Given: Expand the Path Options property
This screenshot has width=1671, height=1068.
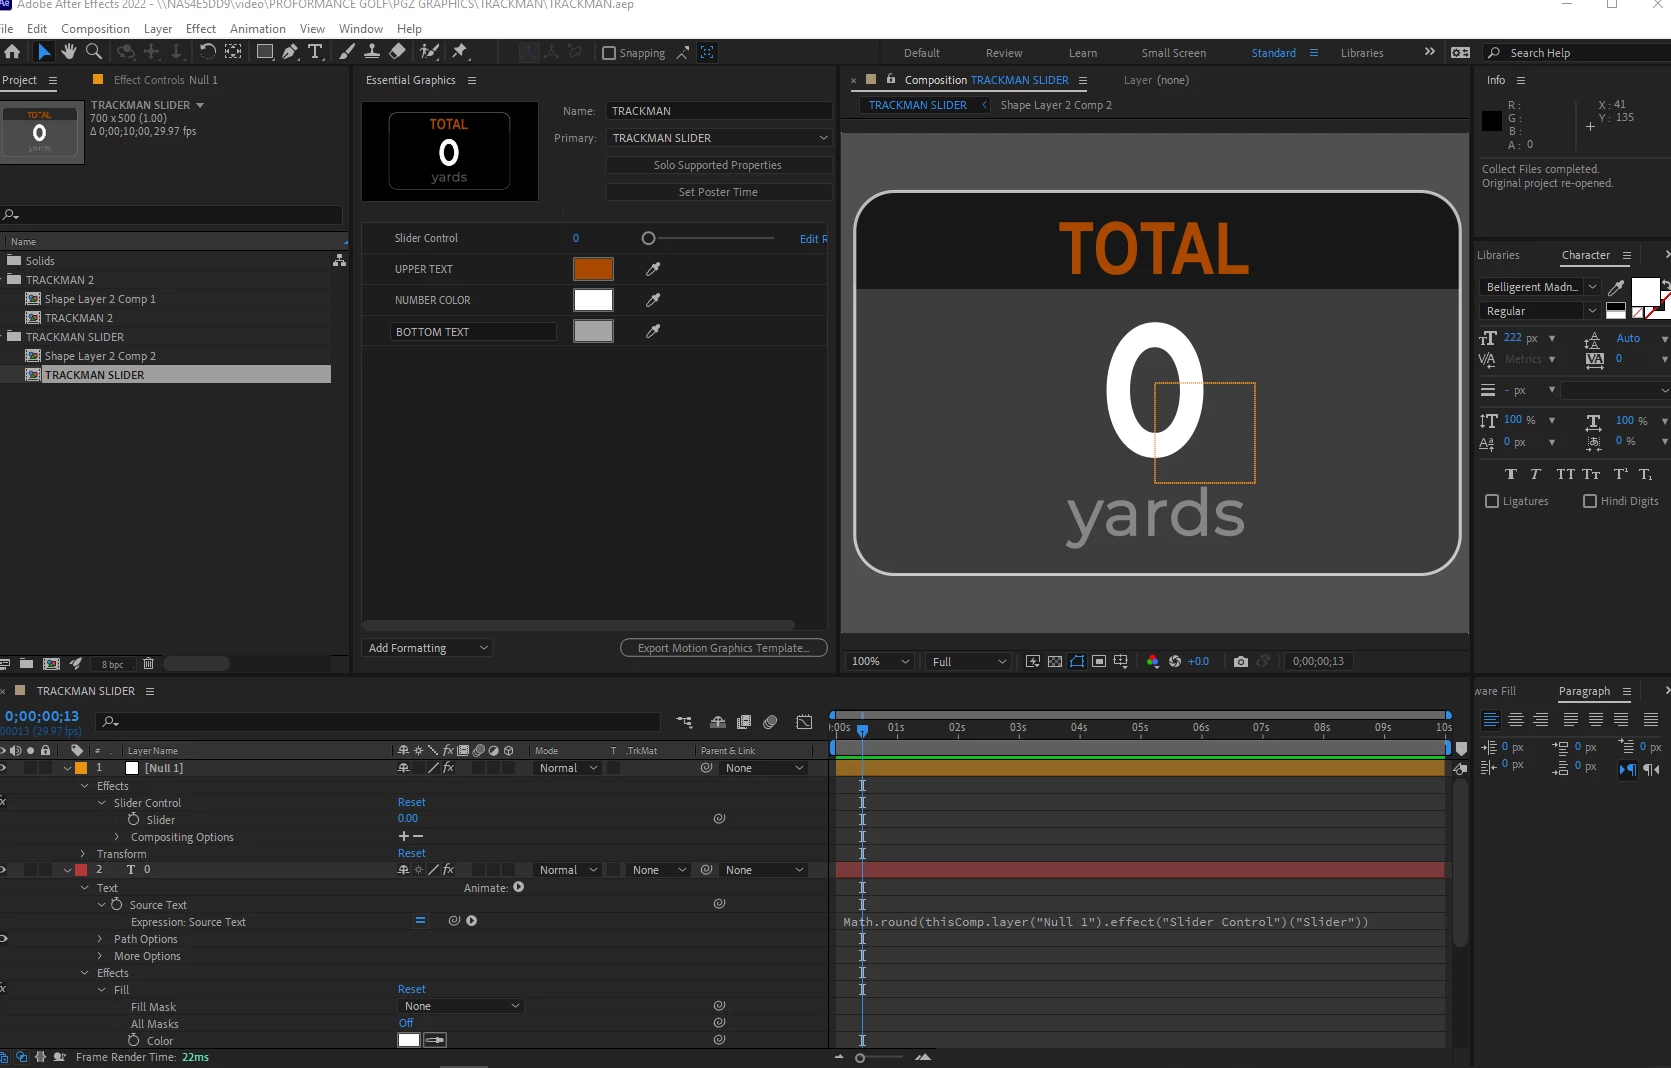Looking at the screenshot, I should click(x=100, y=939).
